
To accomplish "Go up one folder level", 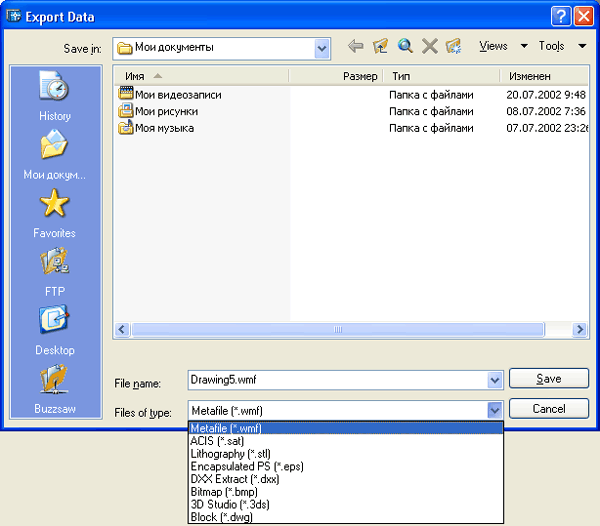I will click(380, 46).
